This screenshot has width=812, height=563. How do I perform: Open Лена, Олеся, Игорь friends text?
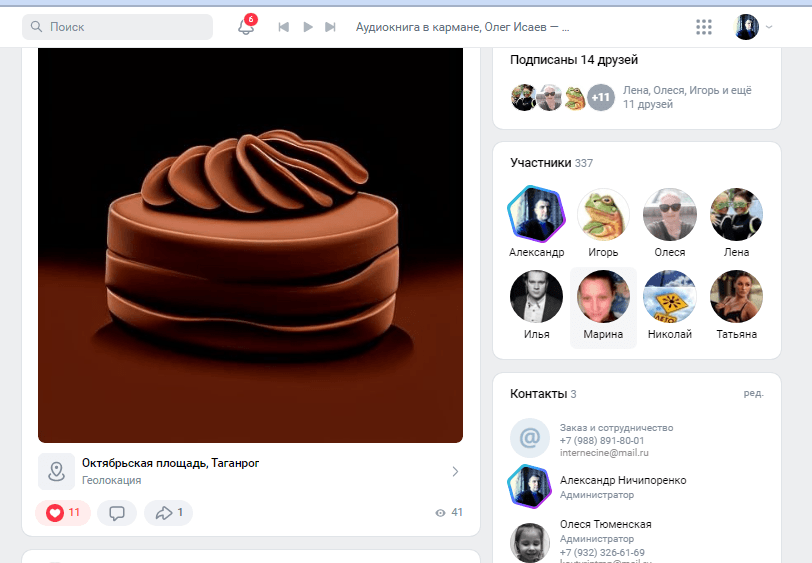pyautogui.click(x=687, y=97)
